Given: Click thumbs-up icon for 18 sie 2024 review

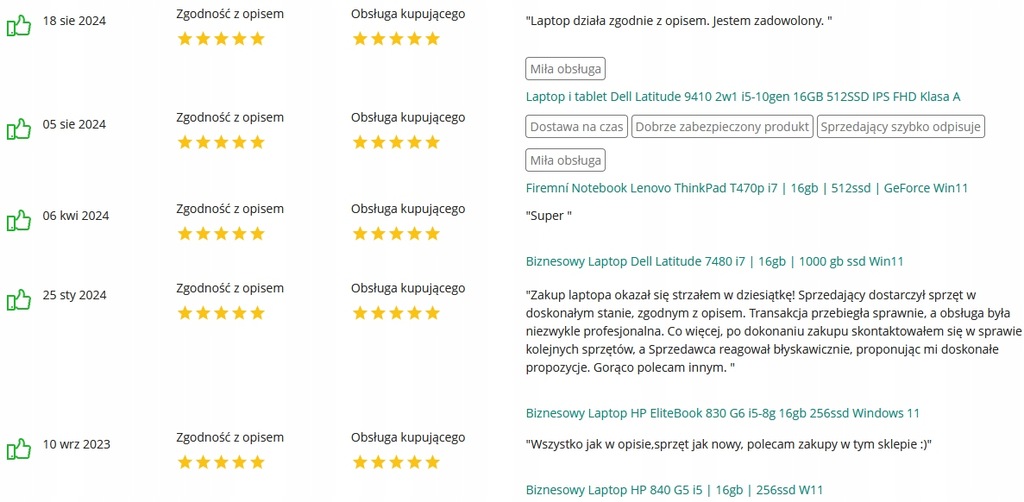Looking at the screenshot, I should [19, 26].
